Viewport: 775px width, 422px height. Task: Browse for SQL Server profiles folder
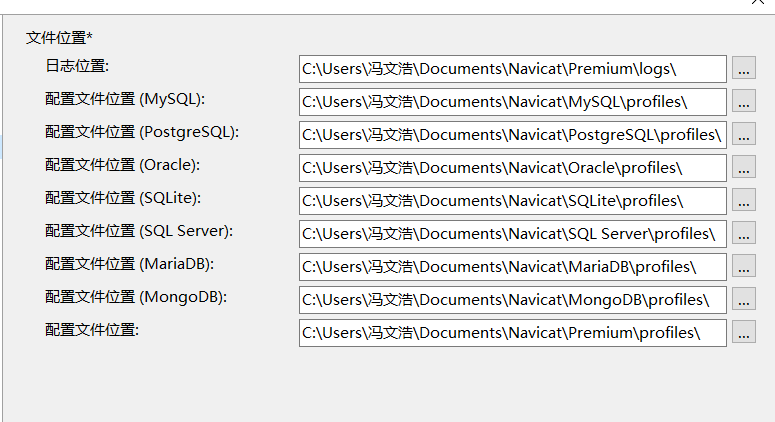[744, 233]
